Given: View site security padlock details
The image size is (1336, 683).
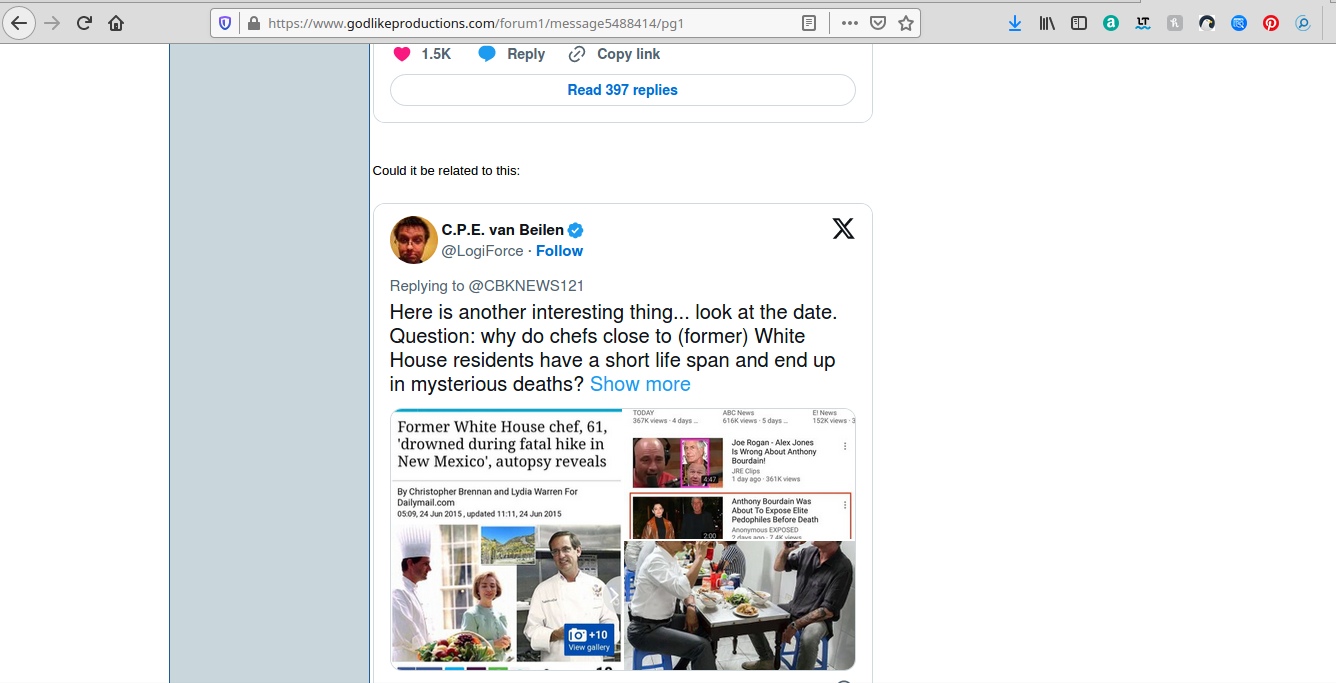Looking at the screenshot, I should pos(253,23).
